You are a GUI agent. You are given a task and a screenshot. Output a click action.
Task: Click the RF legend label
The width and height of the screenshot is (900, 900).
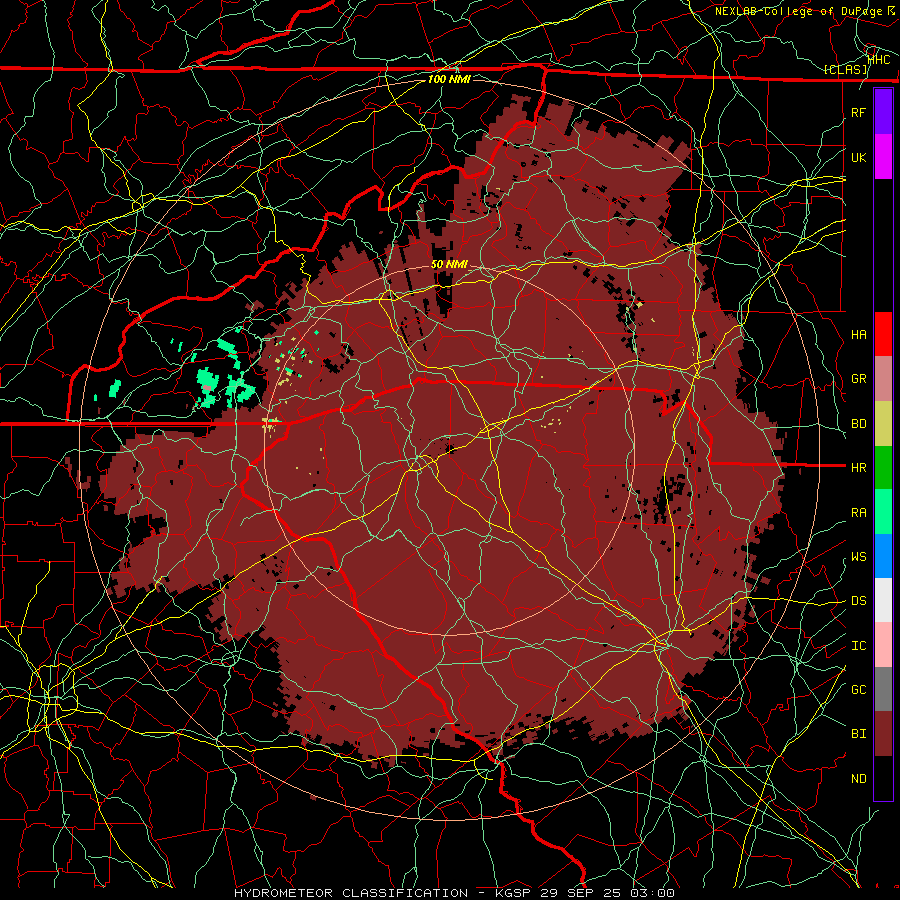coord(858,112)
